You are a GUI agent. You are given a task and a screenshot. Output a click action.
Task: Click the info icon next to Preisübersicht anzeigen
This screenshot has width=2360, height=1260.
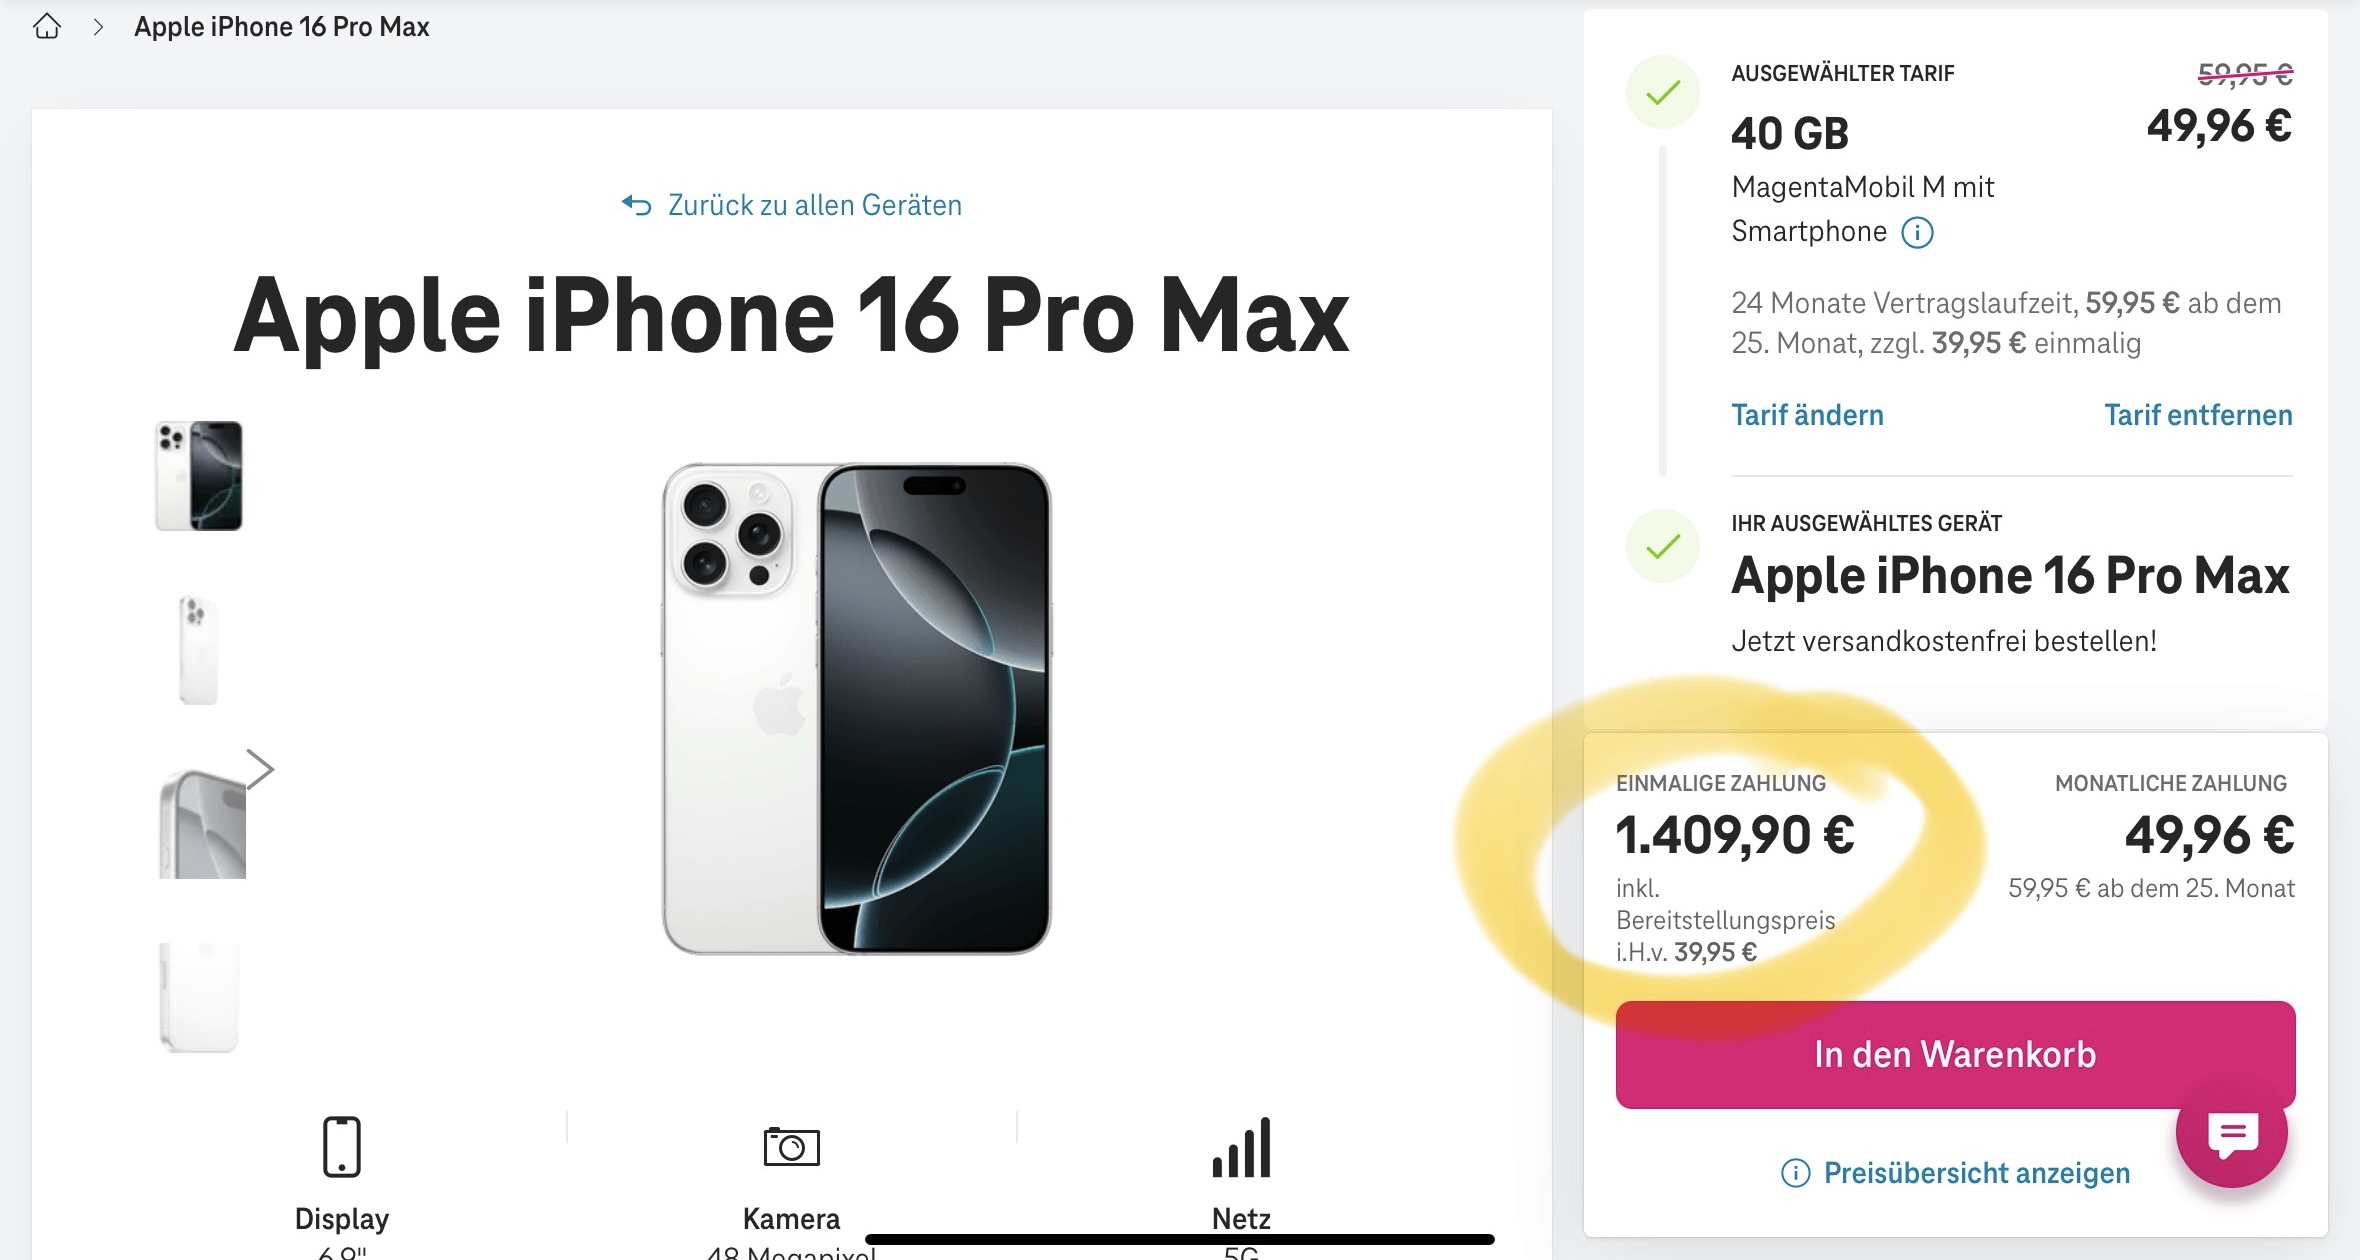[1795, 1173]
